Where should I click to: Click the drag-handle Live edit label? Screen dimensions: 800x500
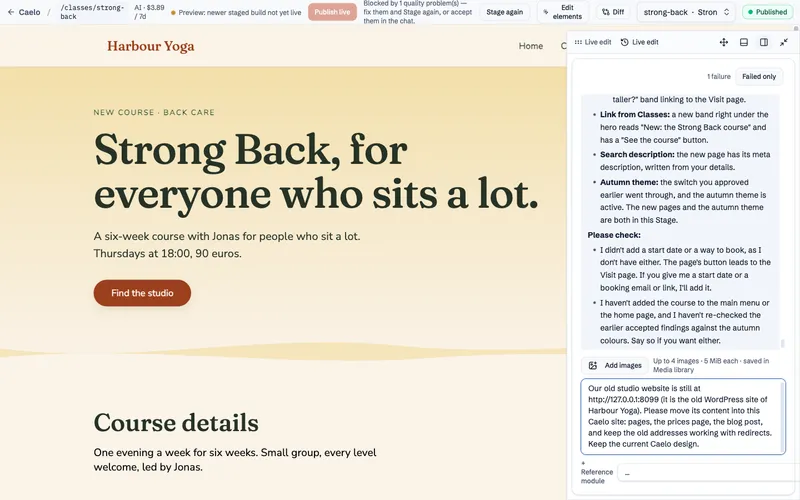(x=592, y=42)
